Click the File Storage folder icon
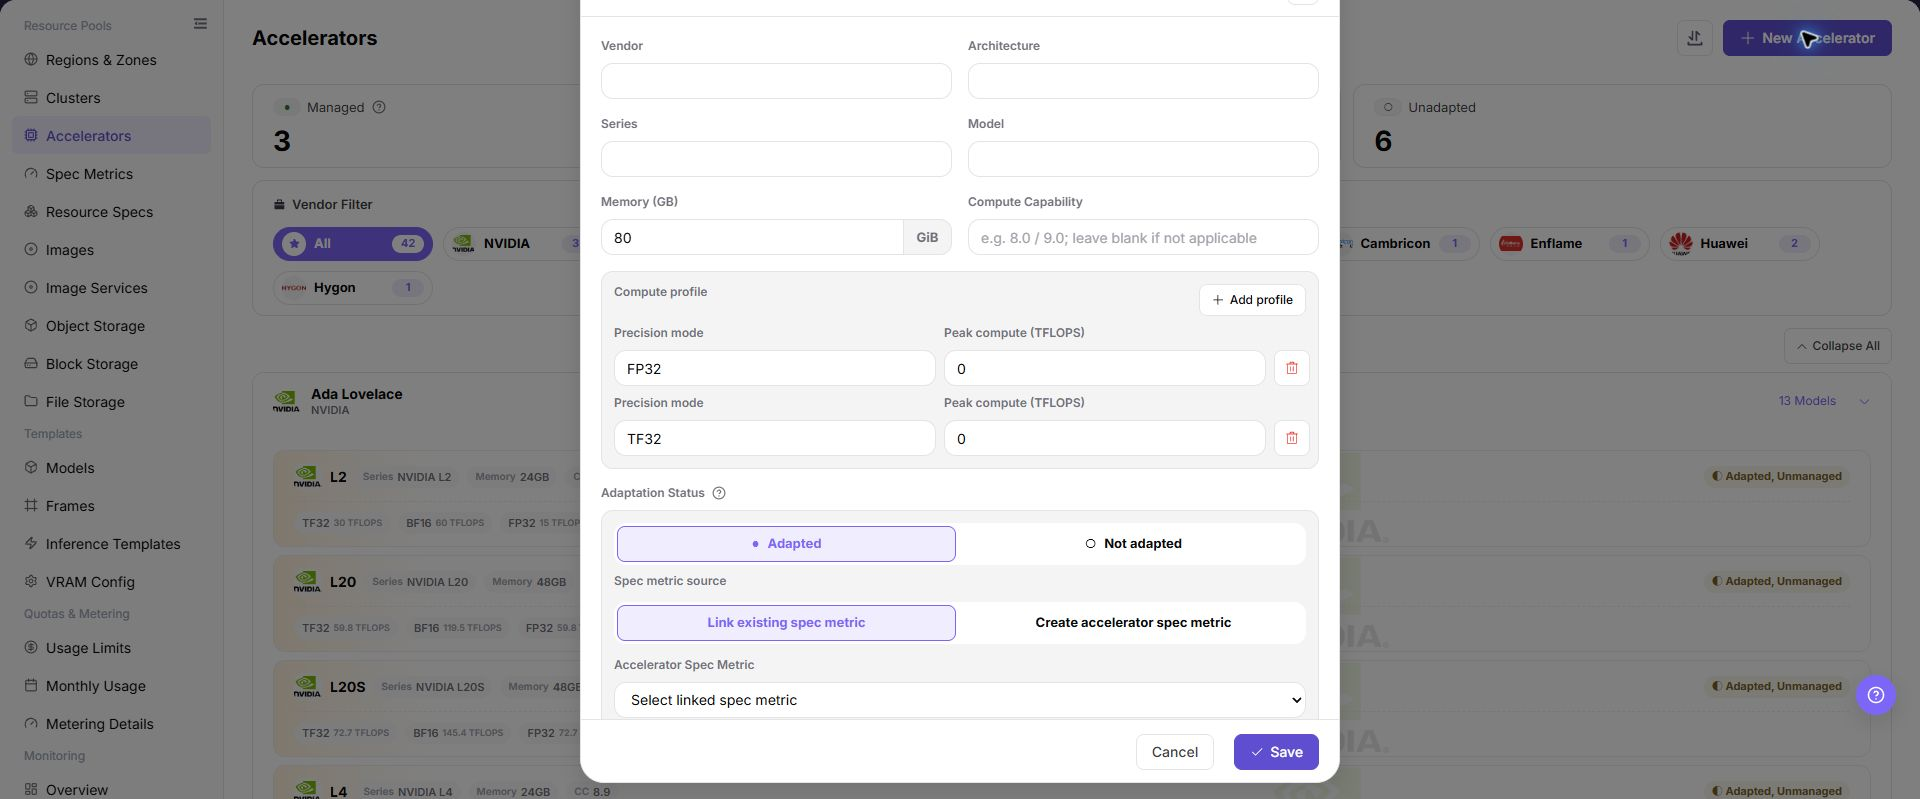Viewport: 1920px width, 799px height. click(31, 402)
